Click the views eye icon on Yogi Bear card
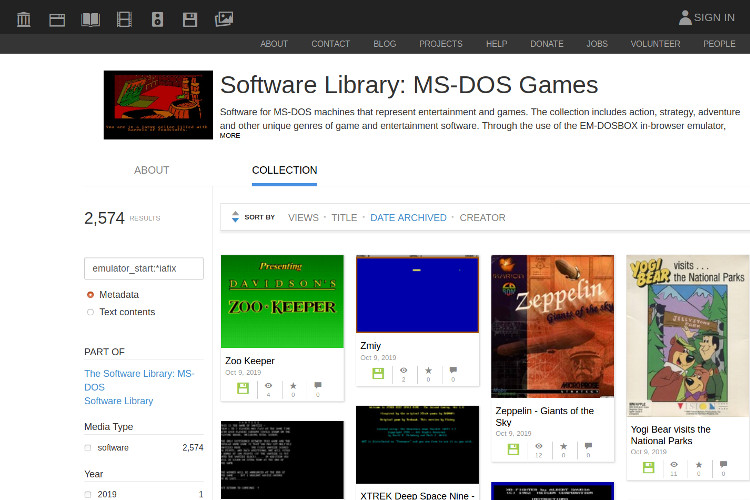The width and height of the screenshot is (750, 500). click(x=674, y=465)
